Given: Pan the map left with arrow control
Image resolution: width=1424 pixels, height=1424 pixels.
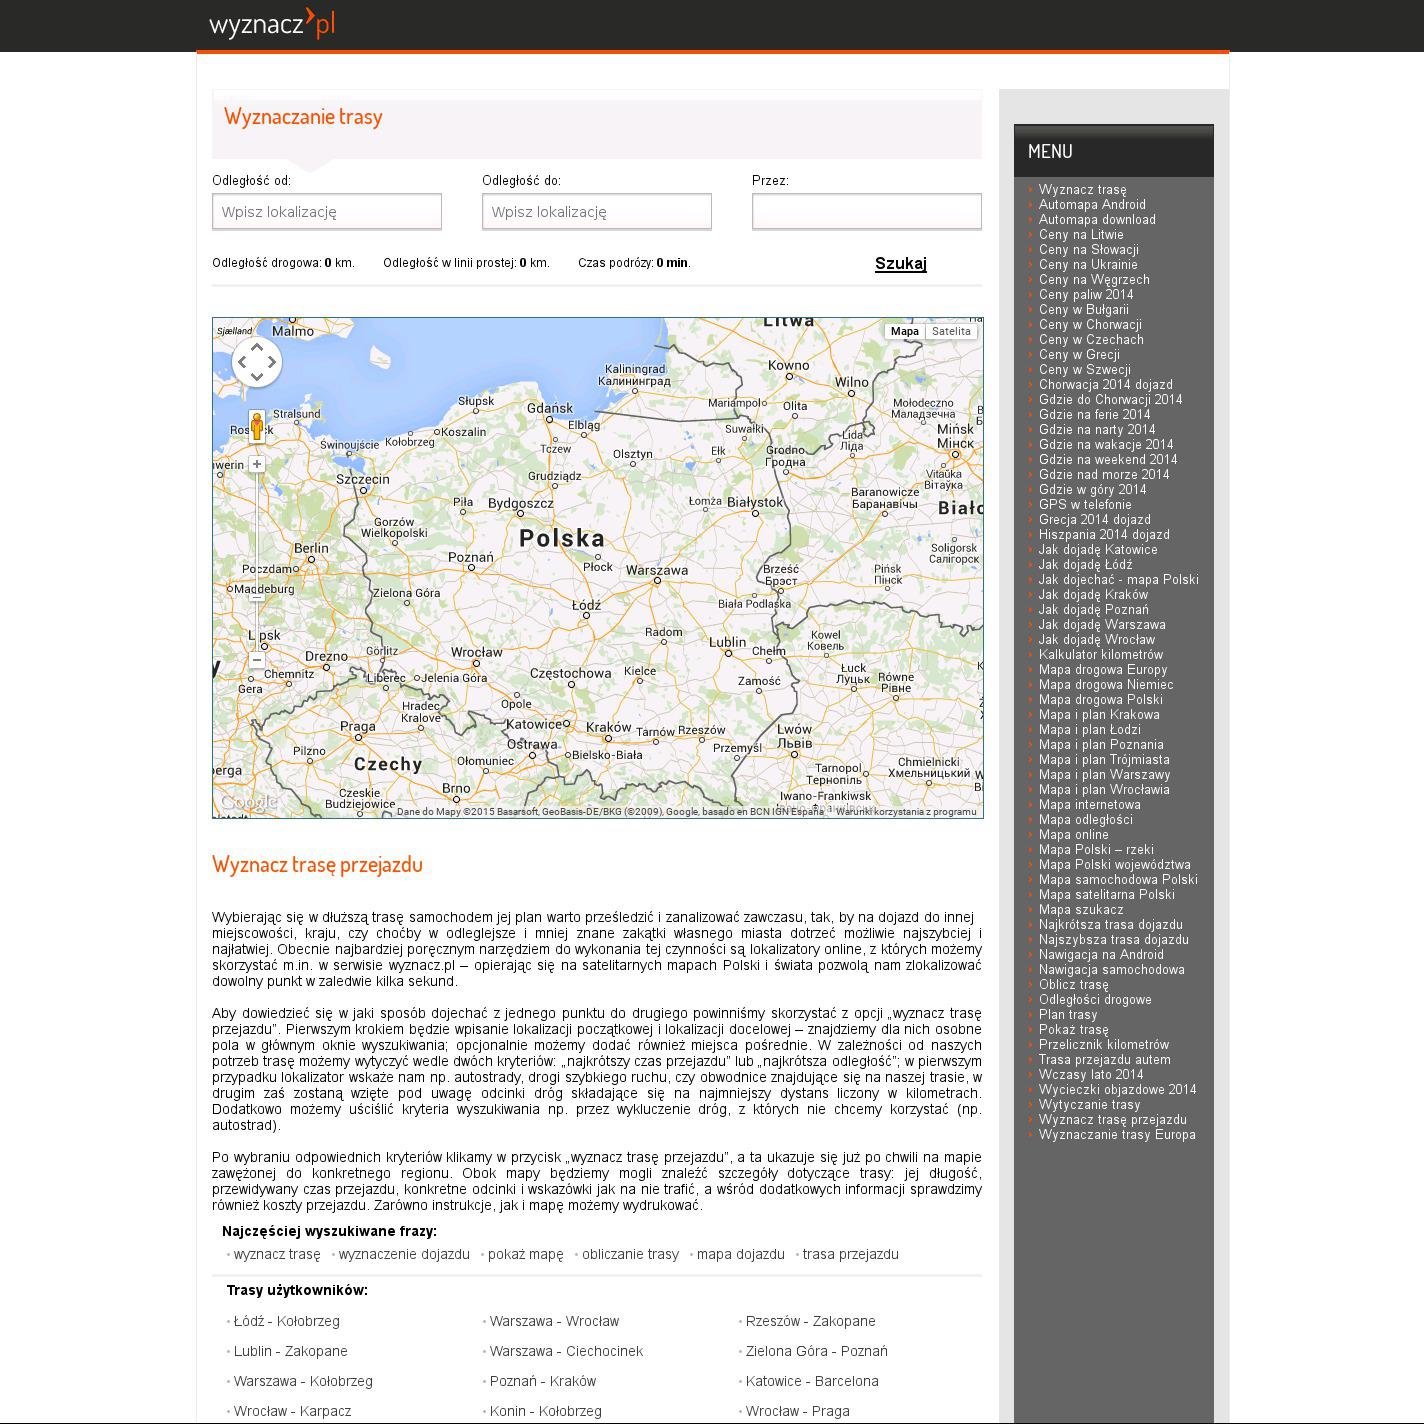Looking at the screenshot, I should point(242,362).
